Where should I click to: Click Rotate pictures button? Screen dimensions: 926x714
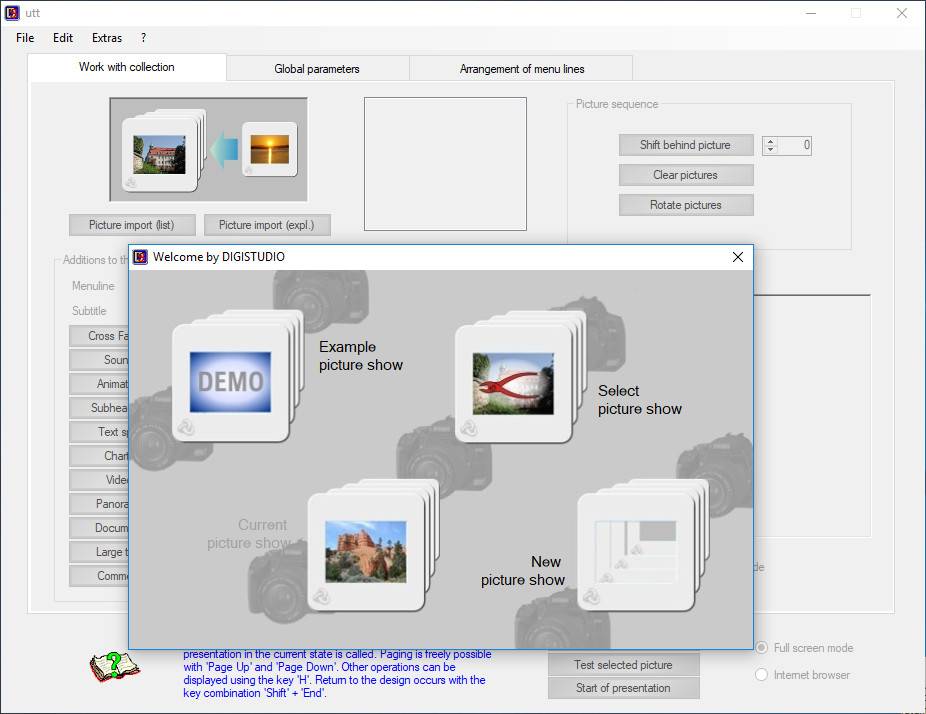686,205
